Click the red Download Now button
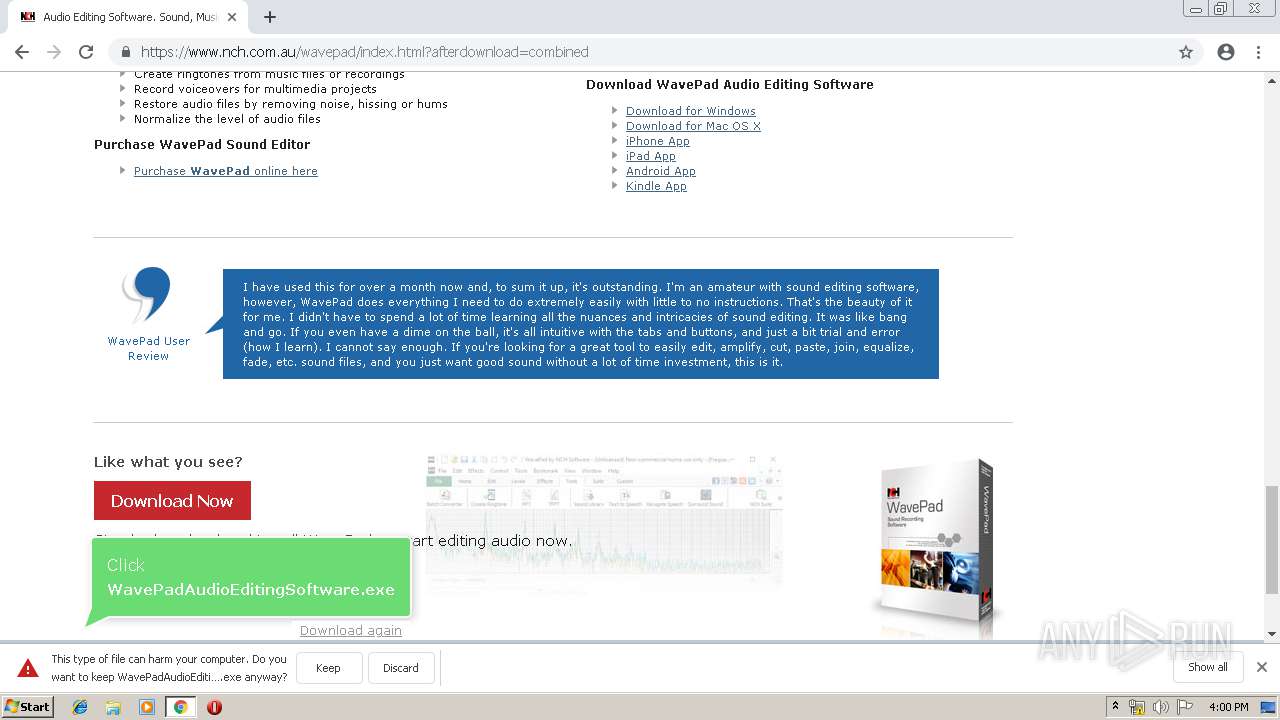This screenshot has height=720, width=1280. click(172, 500)
